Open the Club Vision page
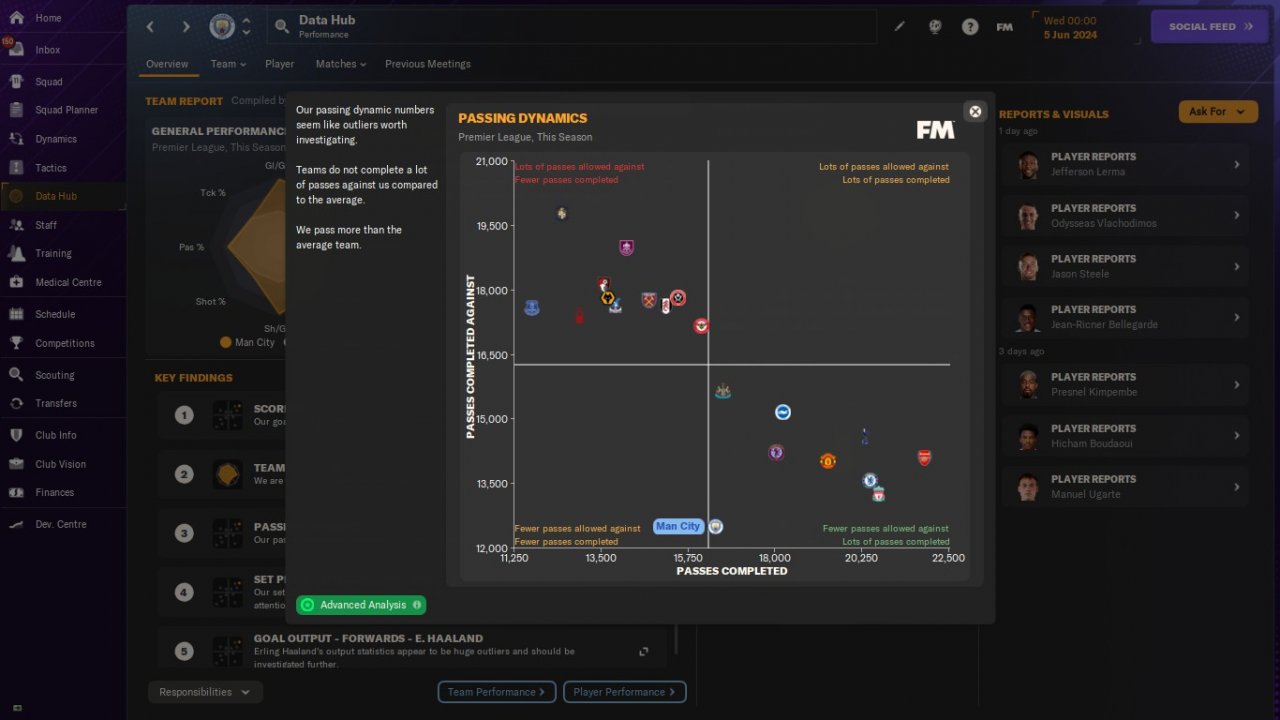The image size is (1280, 720). (63, 464)
